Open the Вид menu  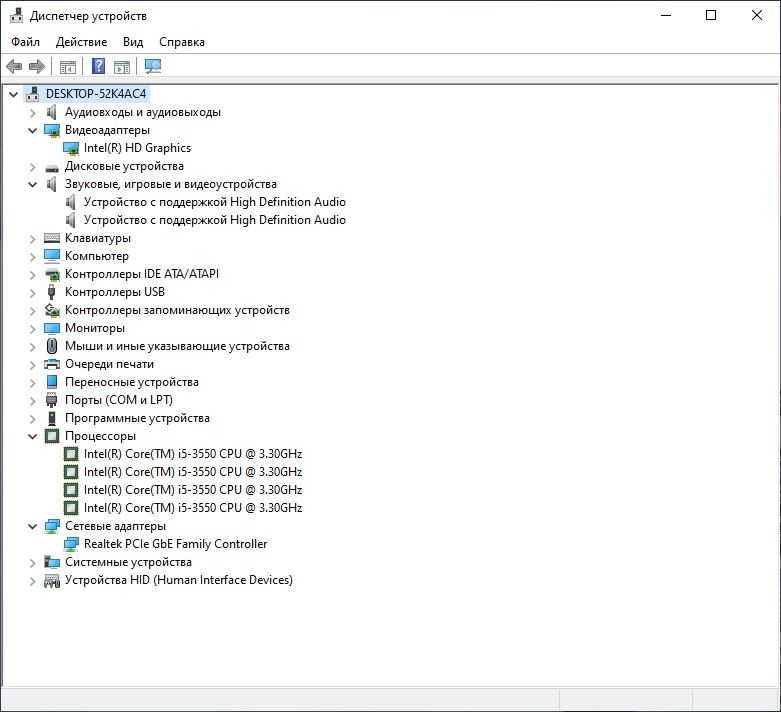[x=133, y=42]
